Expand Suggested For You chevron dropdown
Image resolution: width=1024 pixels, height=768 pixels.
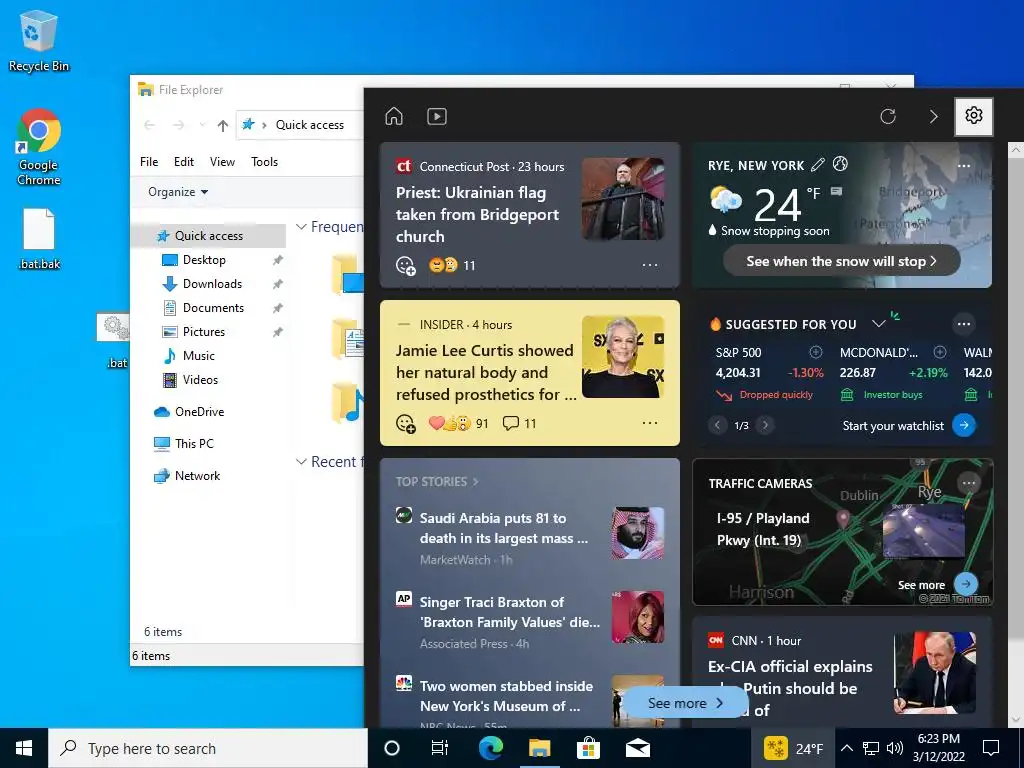(878, 324)
